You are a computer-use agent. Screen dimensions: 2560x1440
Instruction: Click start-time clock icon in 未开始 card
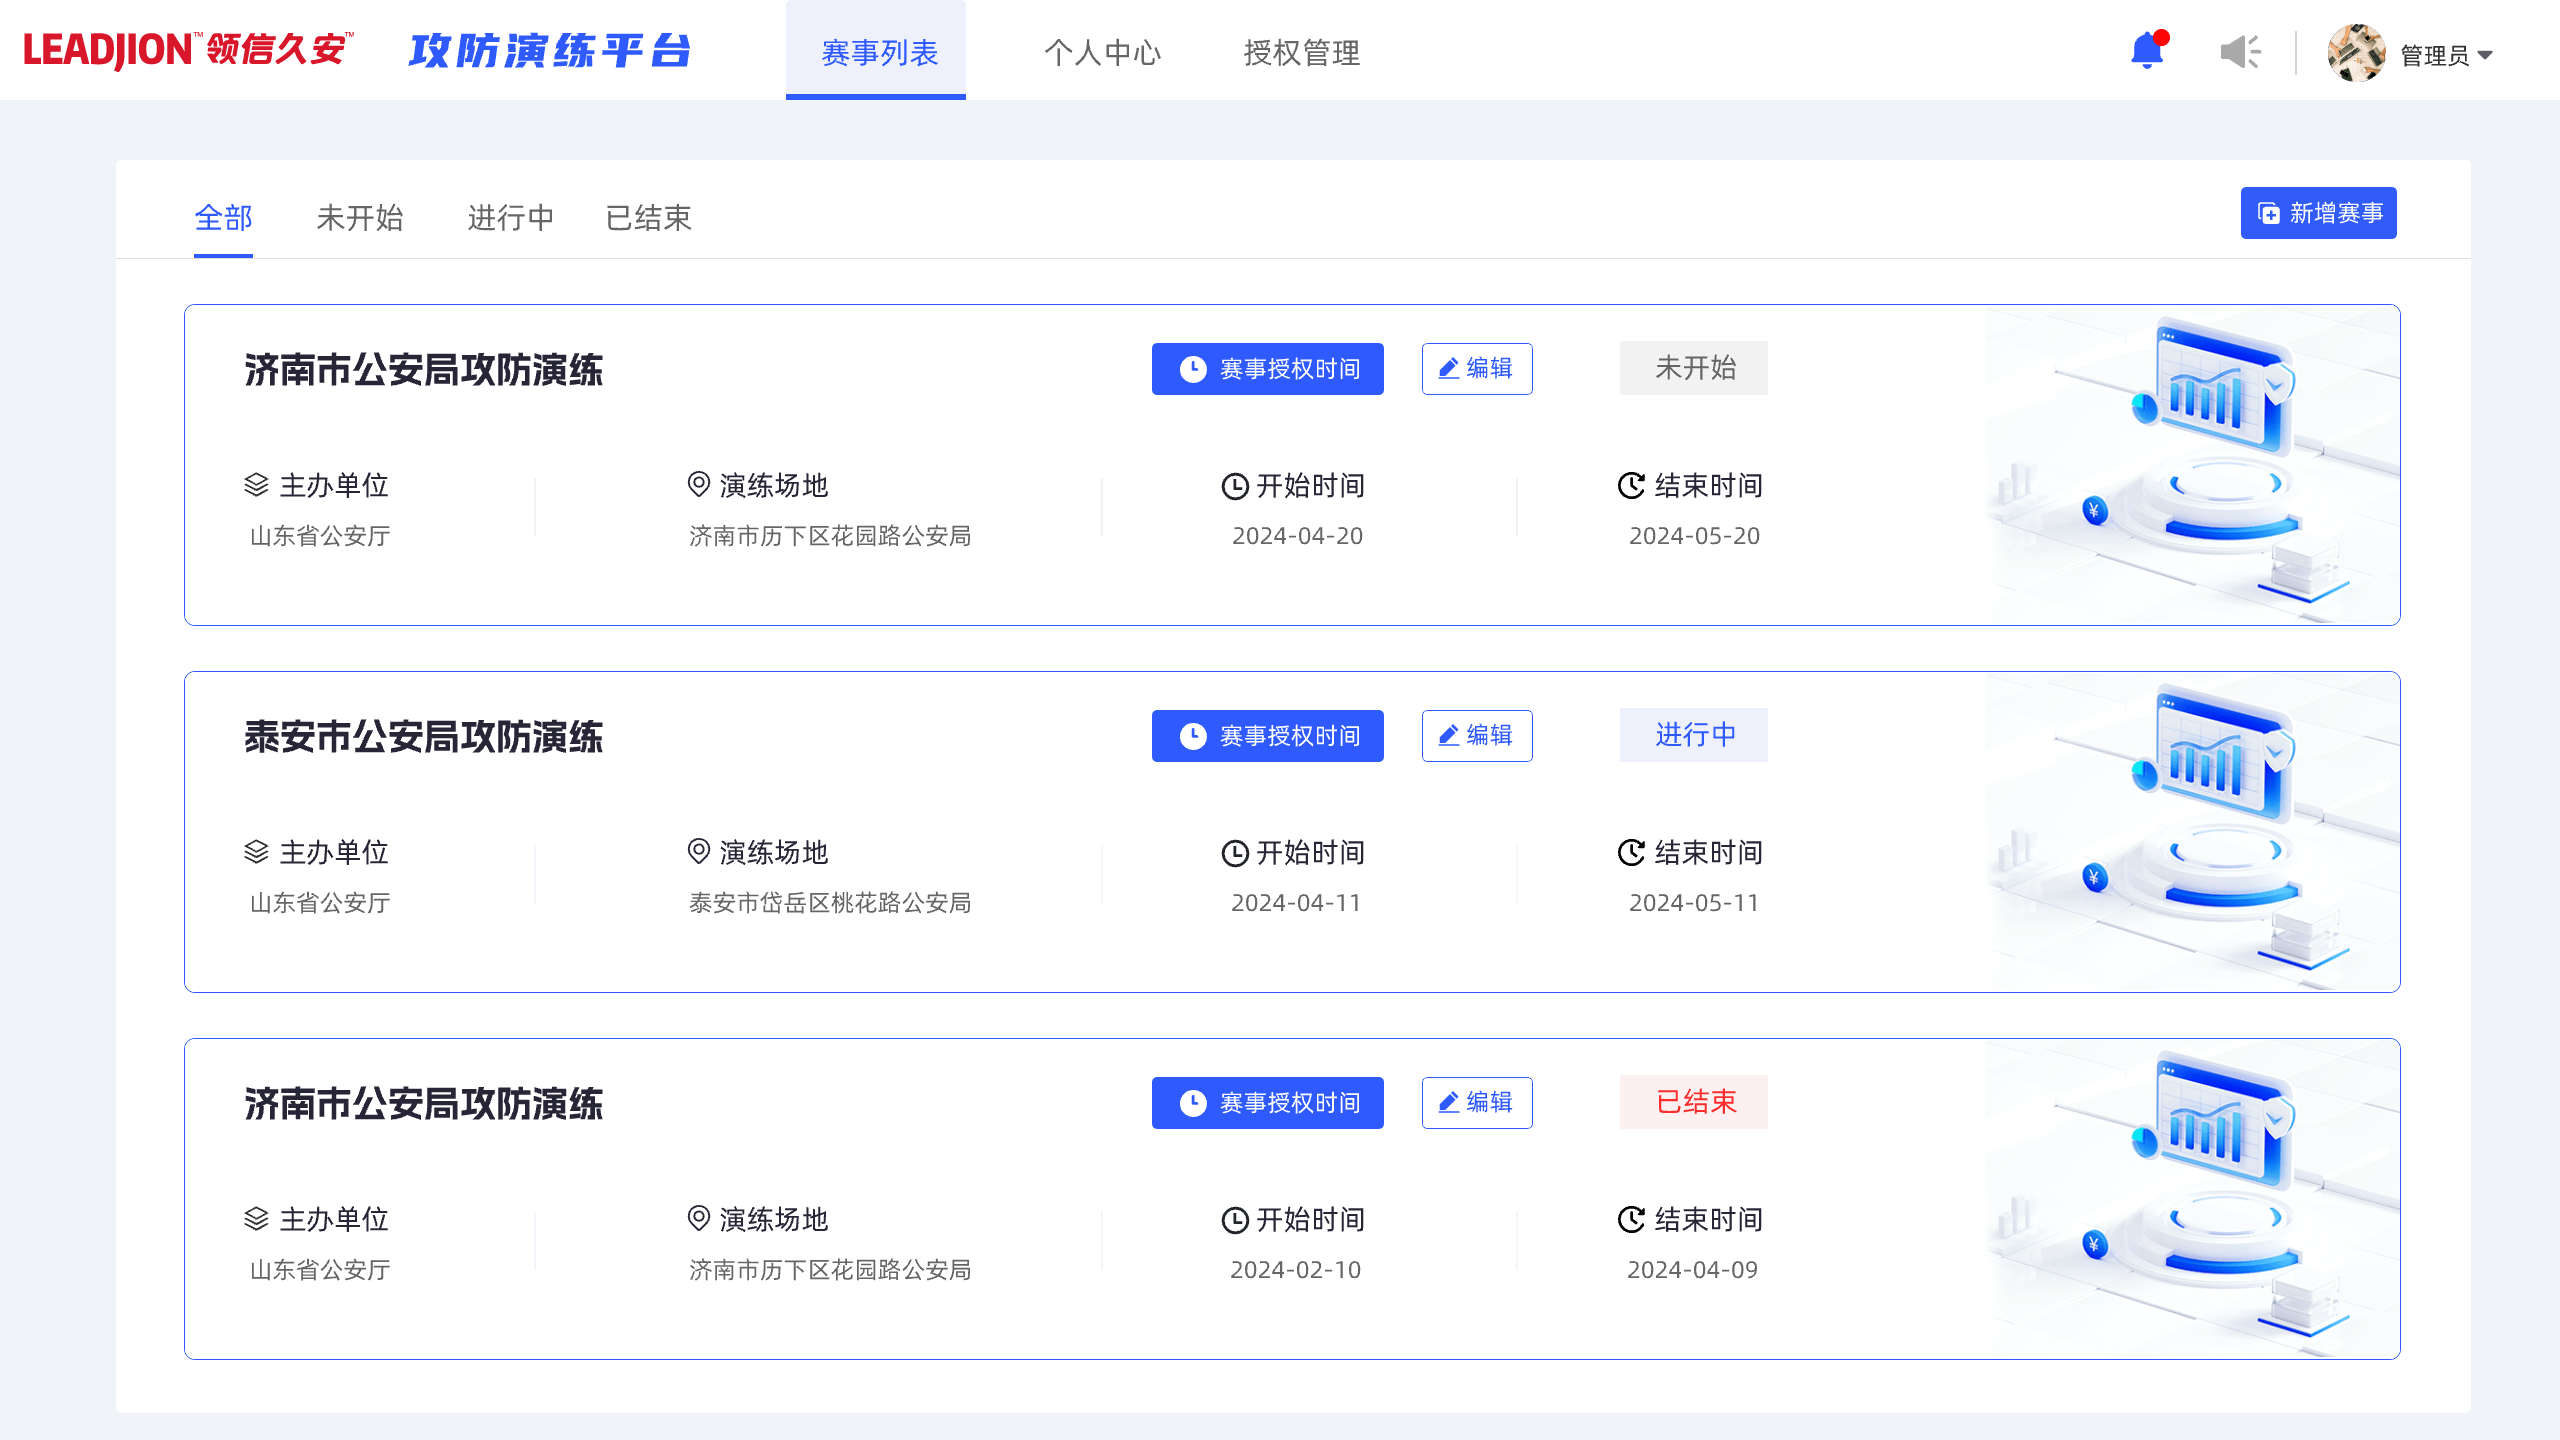[x=1235, y=486]
